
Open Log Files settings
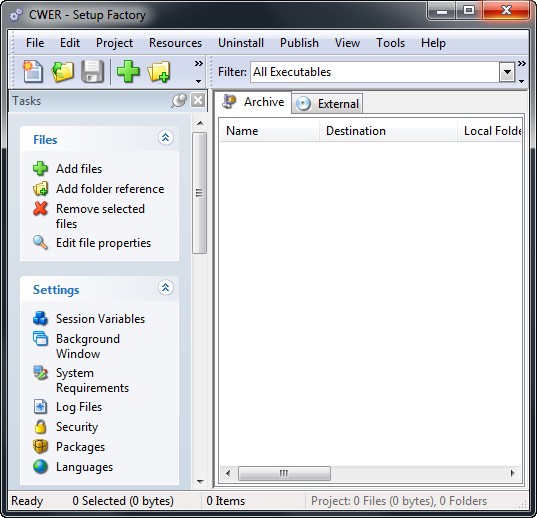pos(79,407)
